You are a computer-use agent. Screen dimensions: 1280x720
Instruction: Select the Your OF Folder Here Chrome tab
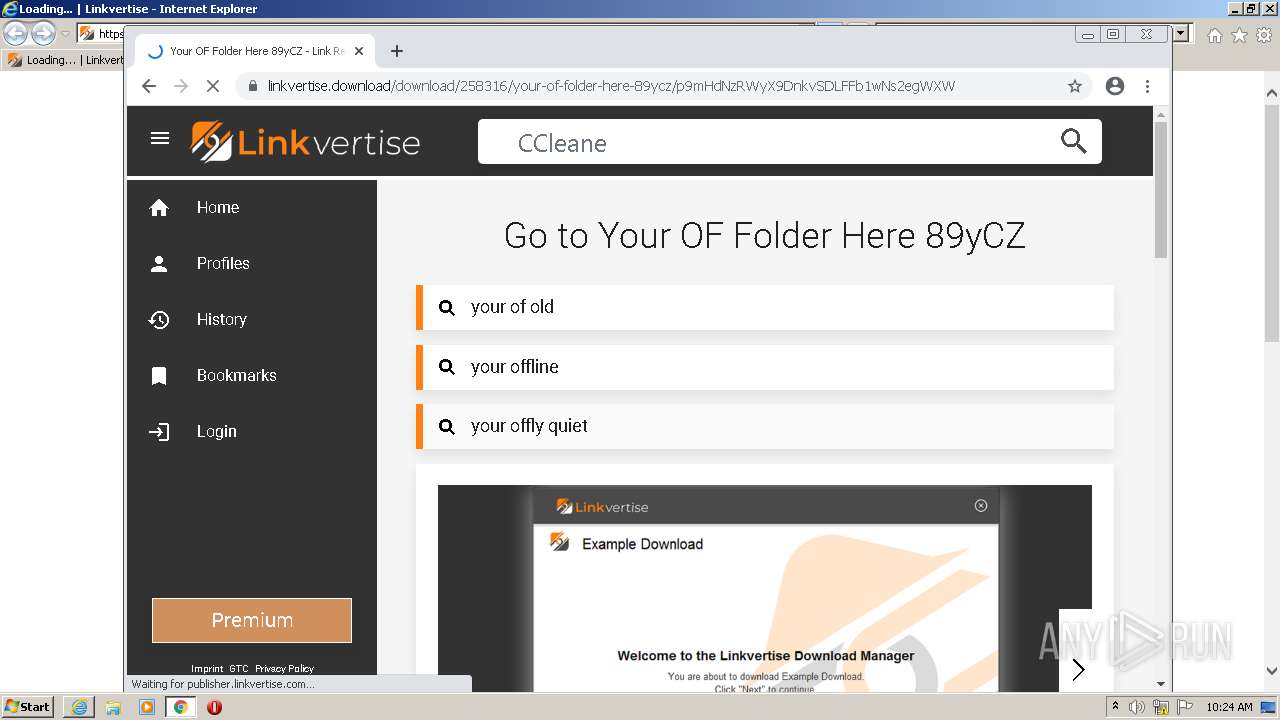(x=256, y=51)
